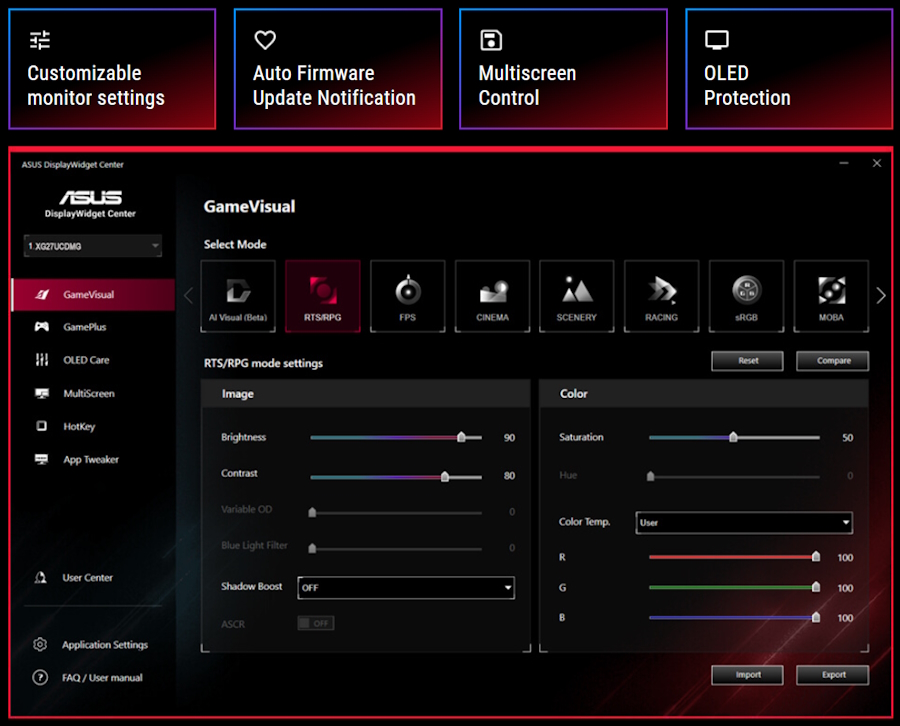Click the OLED Care sliders icon
This screenshot has width=900, height=726.
[x=41, y=360]
